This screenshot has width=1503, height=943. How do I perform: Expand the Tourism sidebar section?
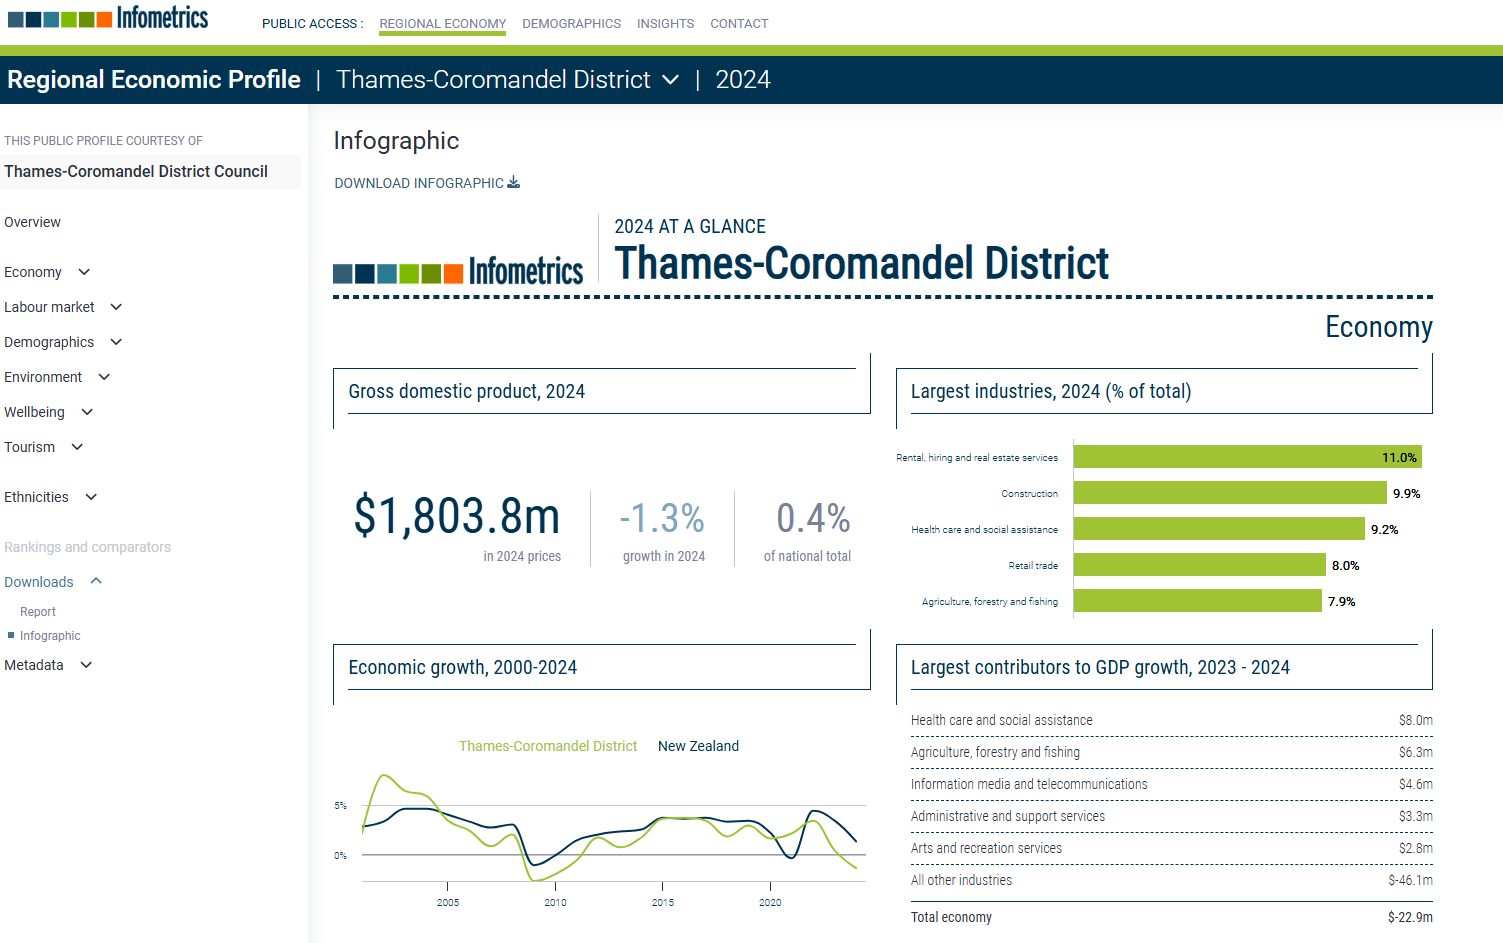(x=77, y=447)
